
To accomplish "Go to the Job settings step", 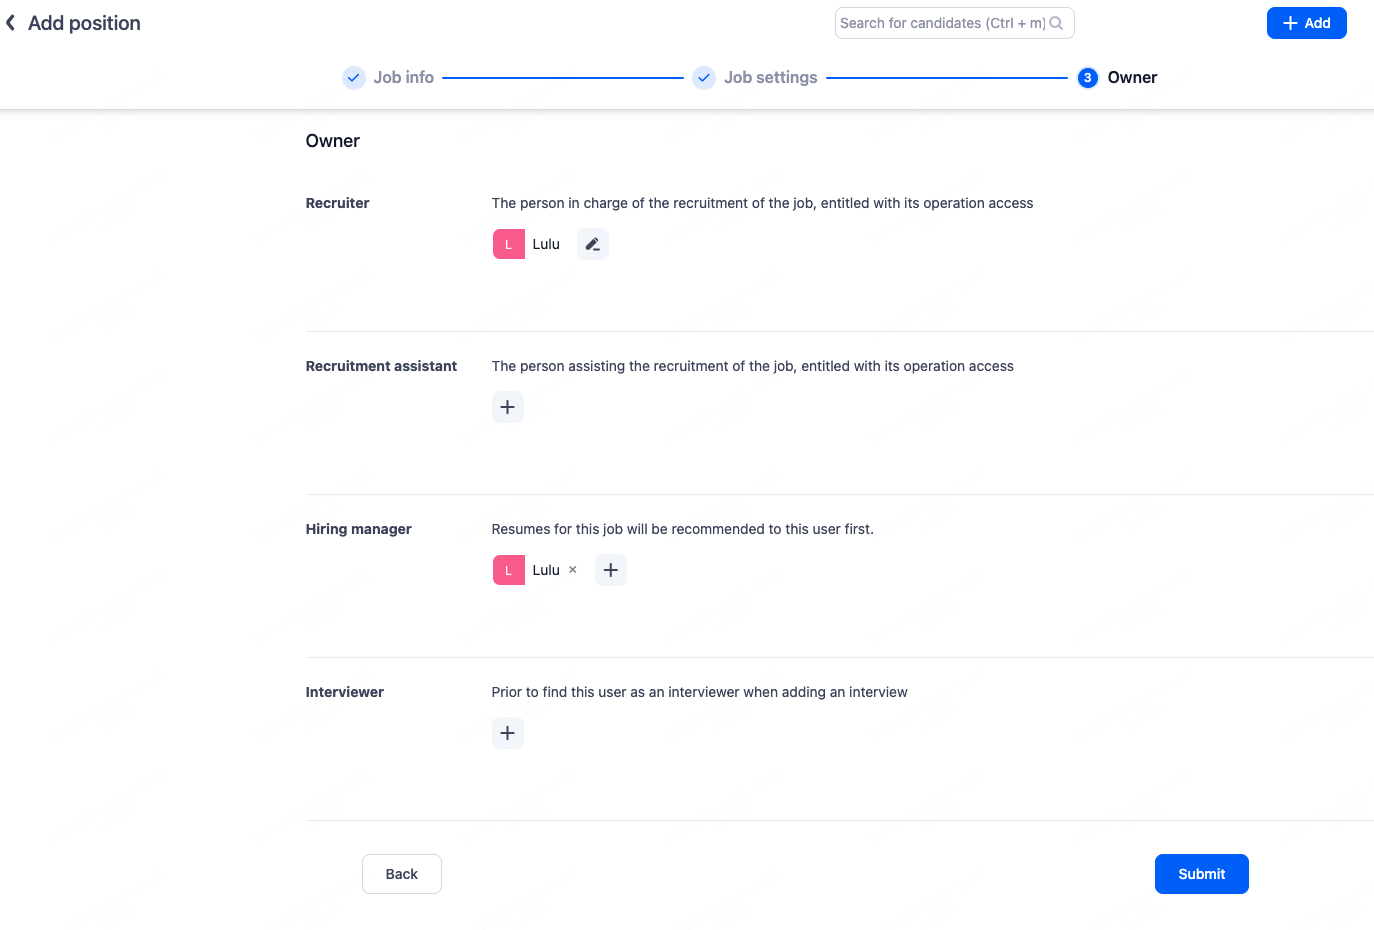I will [771, 78].
